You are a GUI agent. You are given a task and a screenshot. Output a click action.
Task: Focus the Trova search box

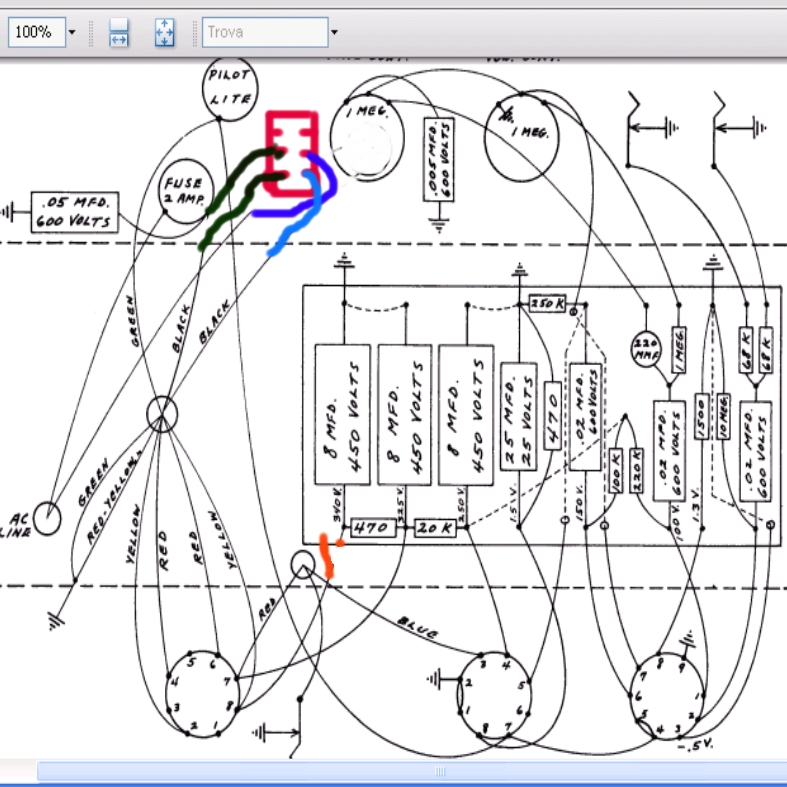click(264, 32)
